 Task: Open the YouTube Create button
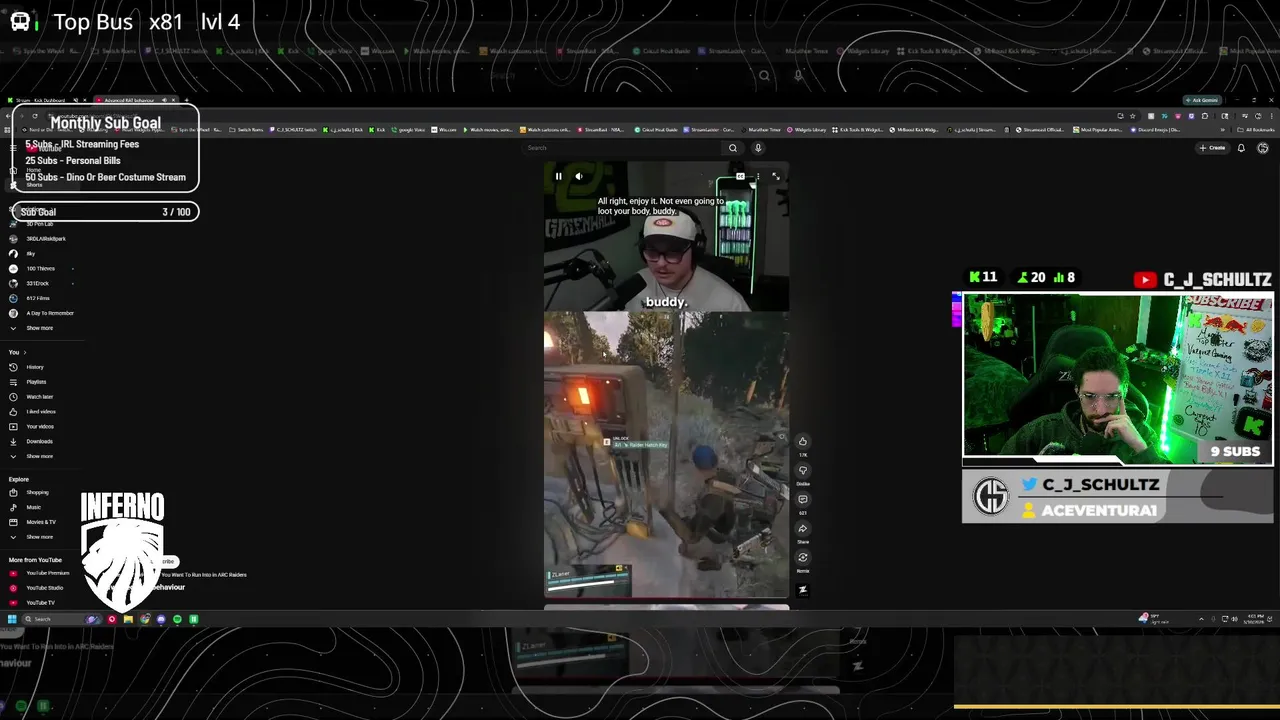(x=1212, y=148)
